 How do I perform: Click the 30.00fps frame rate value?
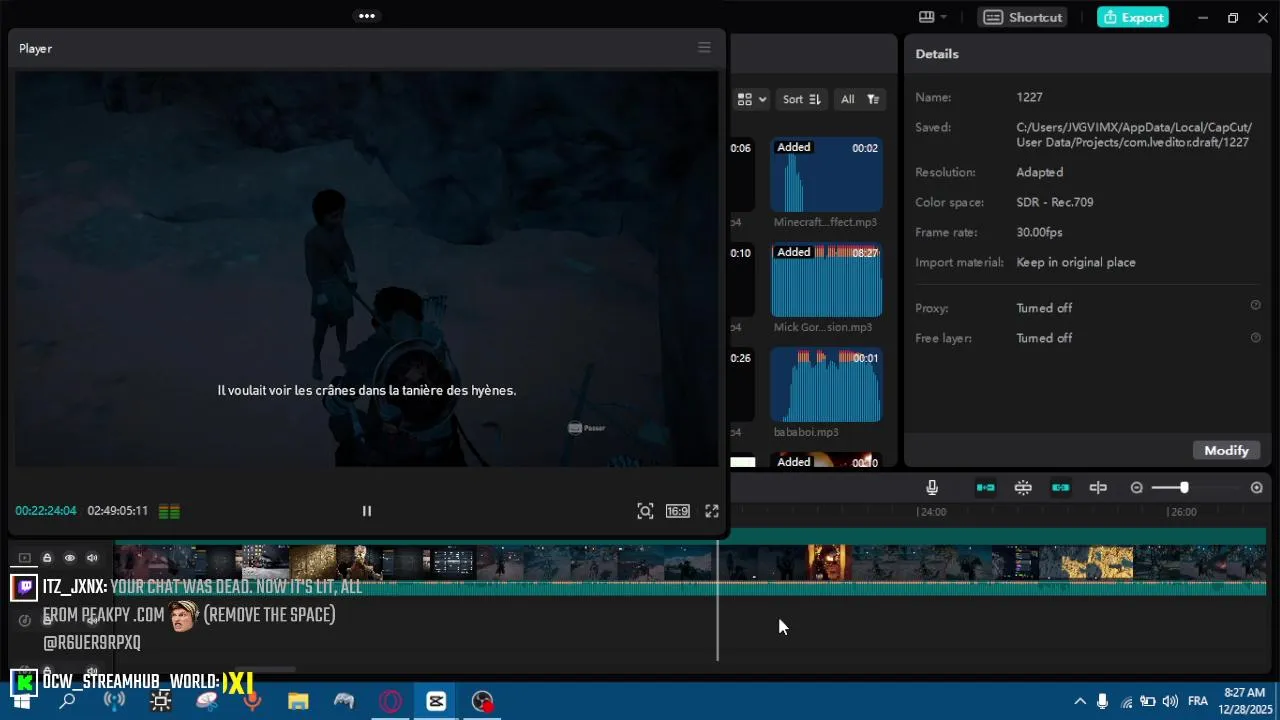coord(1039,232)
